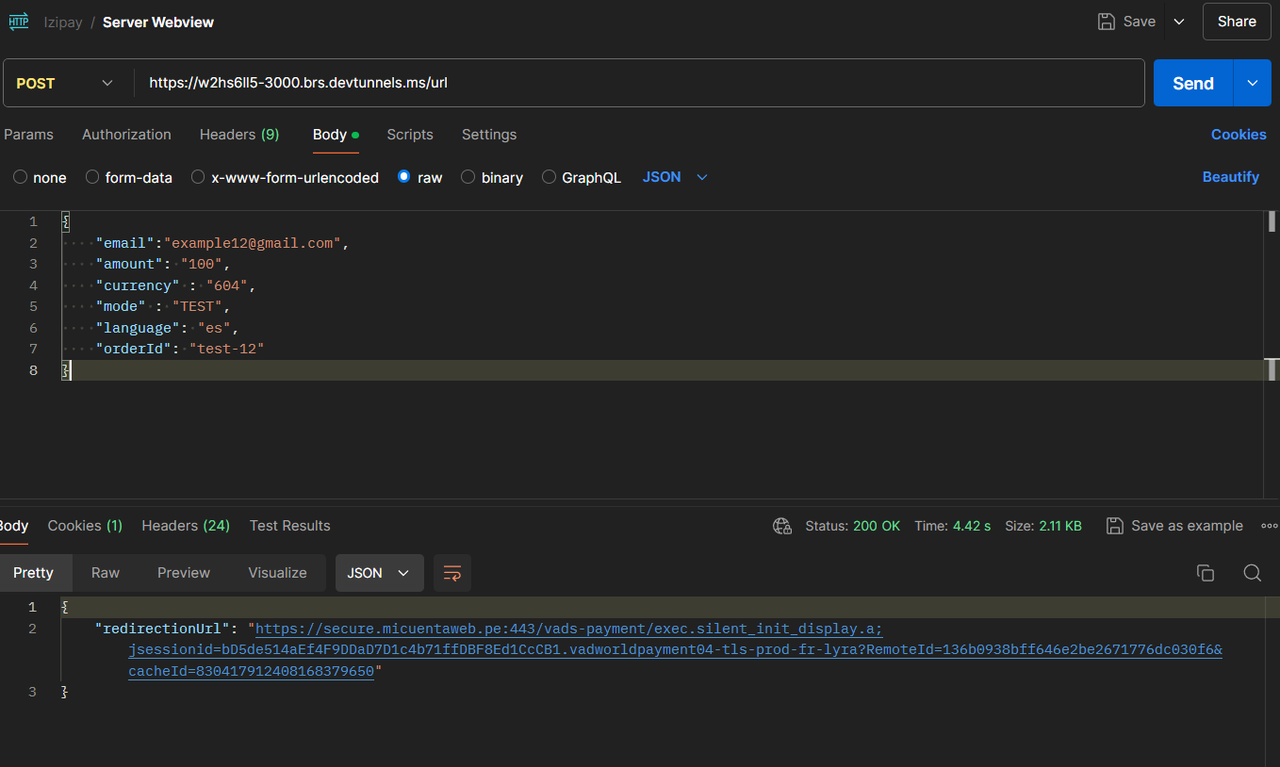
Task: Toggle line wrapping in the response viewer
Action: coord(451,573)
